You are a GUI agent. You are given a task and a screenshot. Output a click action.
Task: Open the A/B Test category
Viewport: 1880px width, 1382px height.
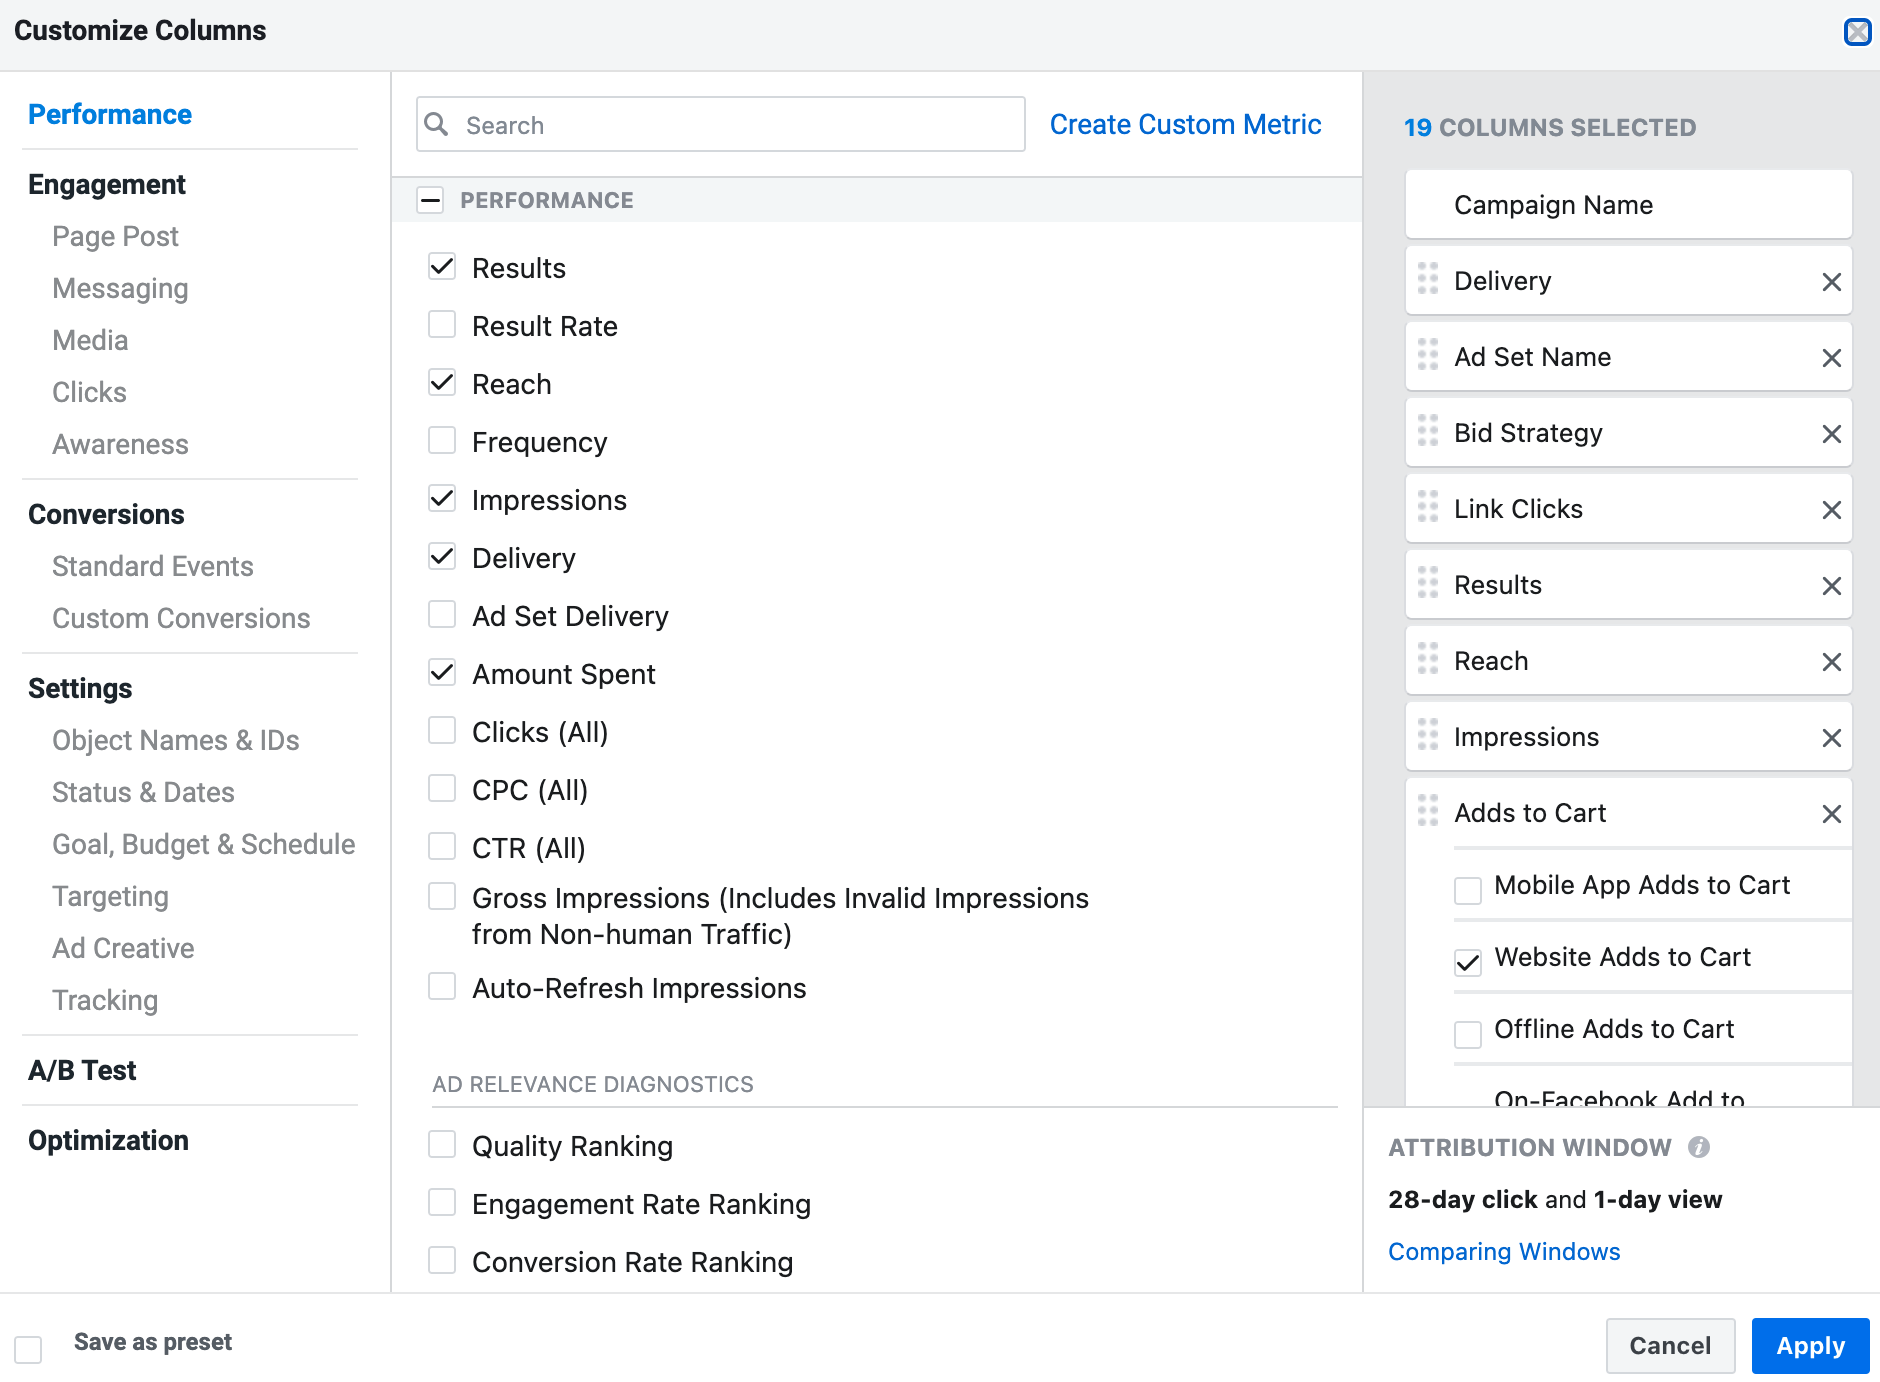point(82,1070)
